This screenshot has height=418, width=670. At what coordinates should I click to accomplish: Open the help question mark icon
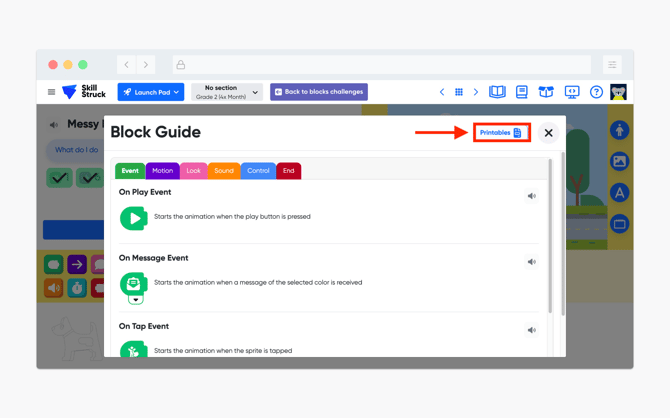pyautogui.click(x=596, y=92)
